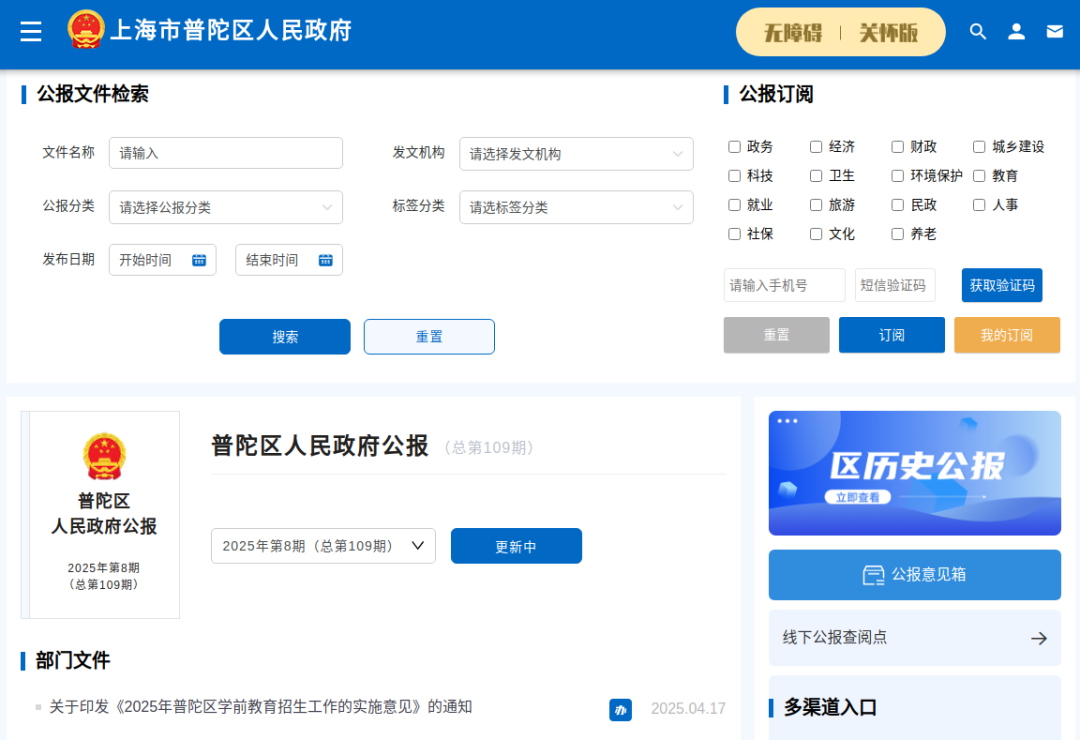The width and height of the screenshot is (1080, 740).
Task: Select the 养老 category checkbox
Action: [897, 233]
